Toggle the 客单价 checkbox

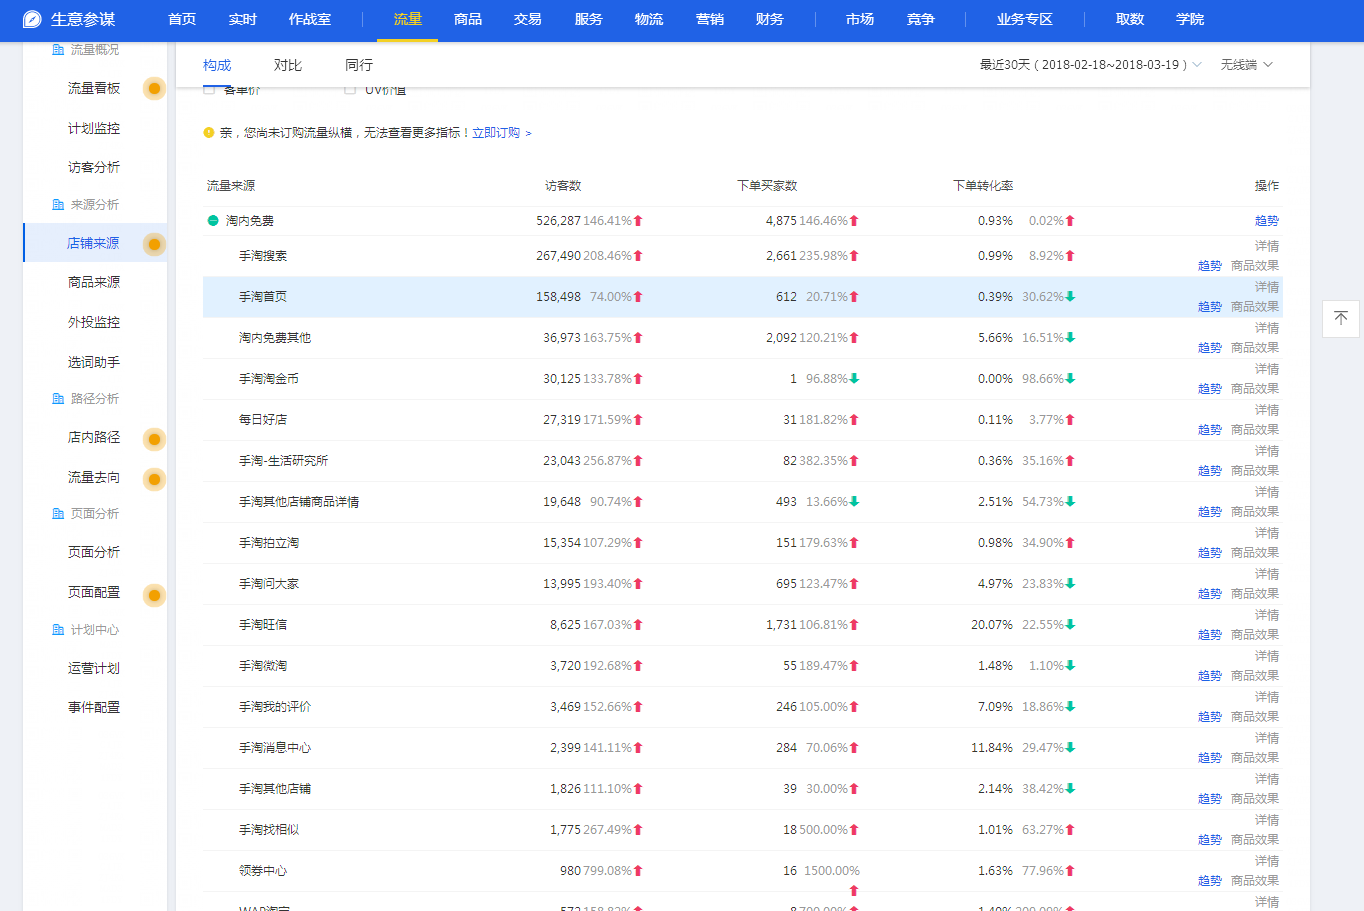(x=209, y=90)
